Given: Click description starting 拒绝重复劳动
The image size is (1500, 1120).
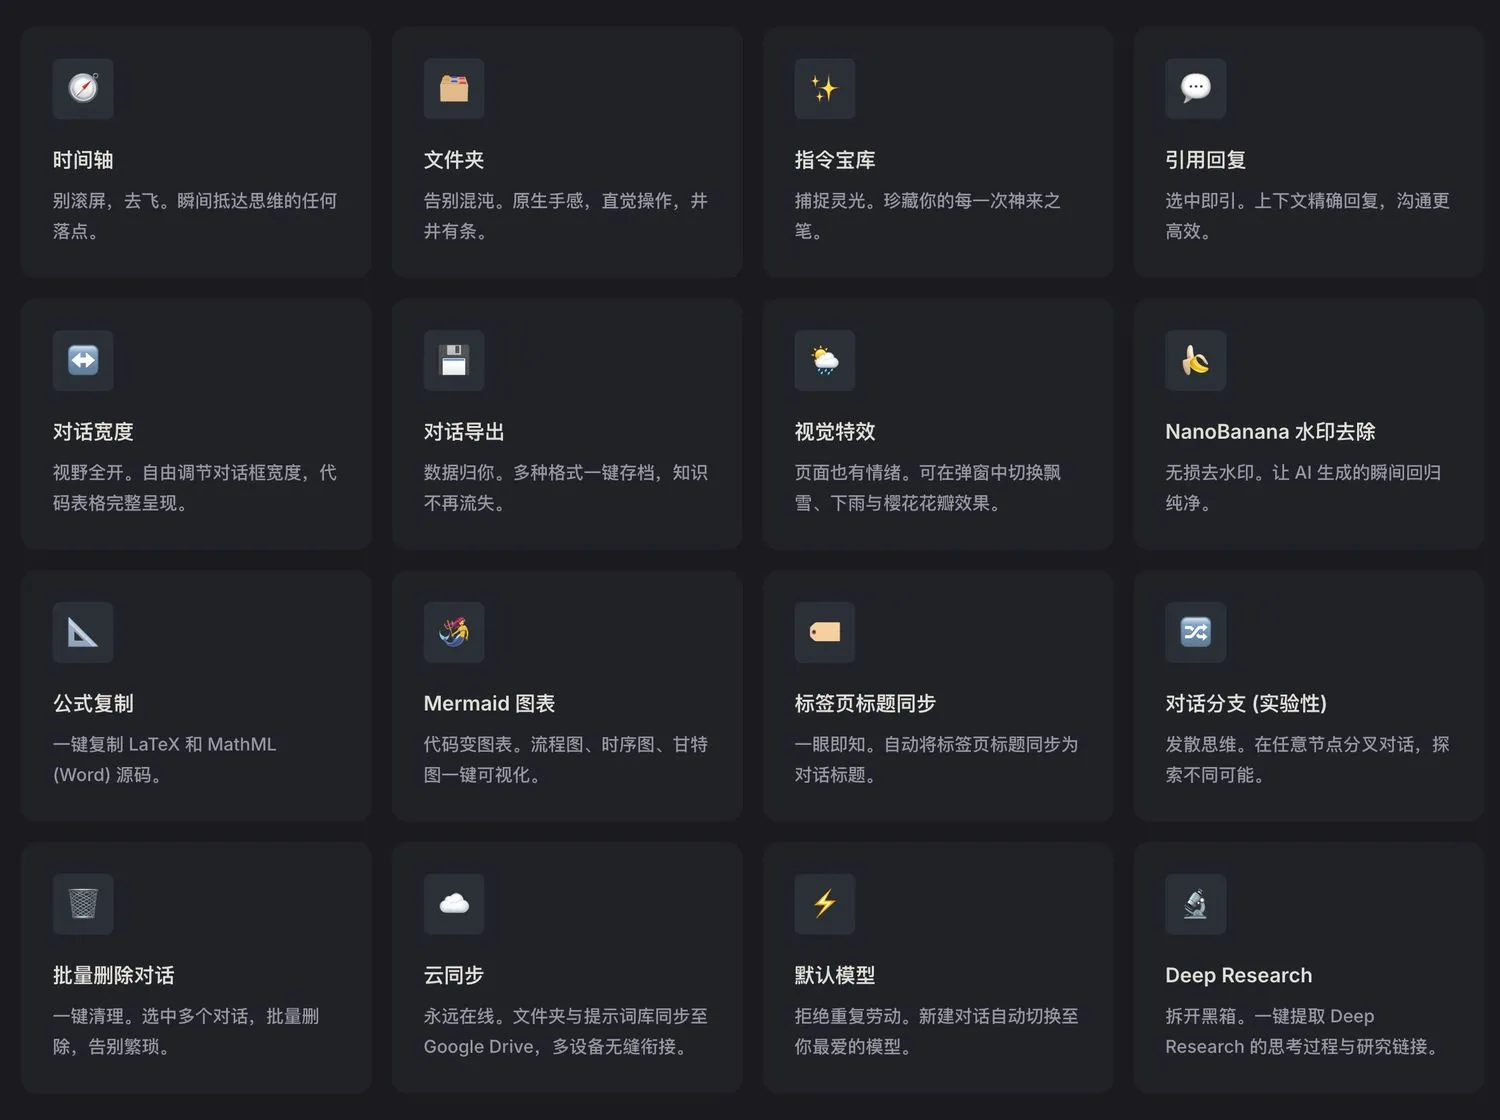Looking at the screenshot, I should [x=937, y=1032].
